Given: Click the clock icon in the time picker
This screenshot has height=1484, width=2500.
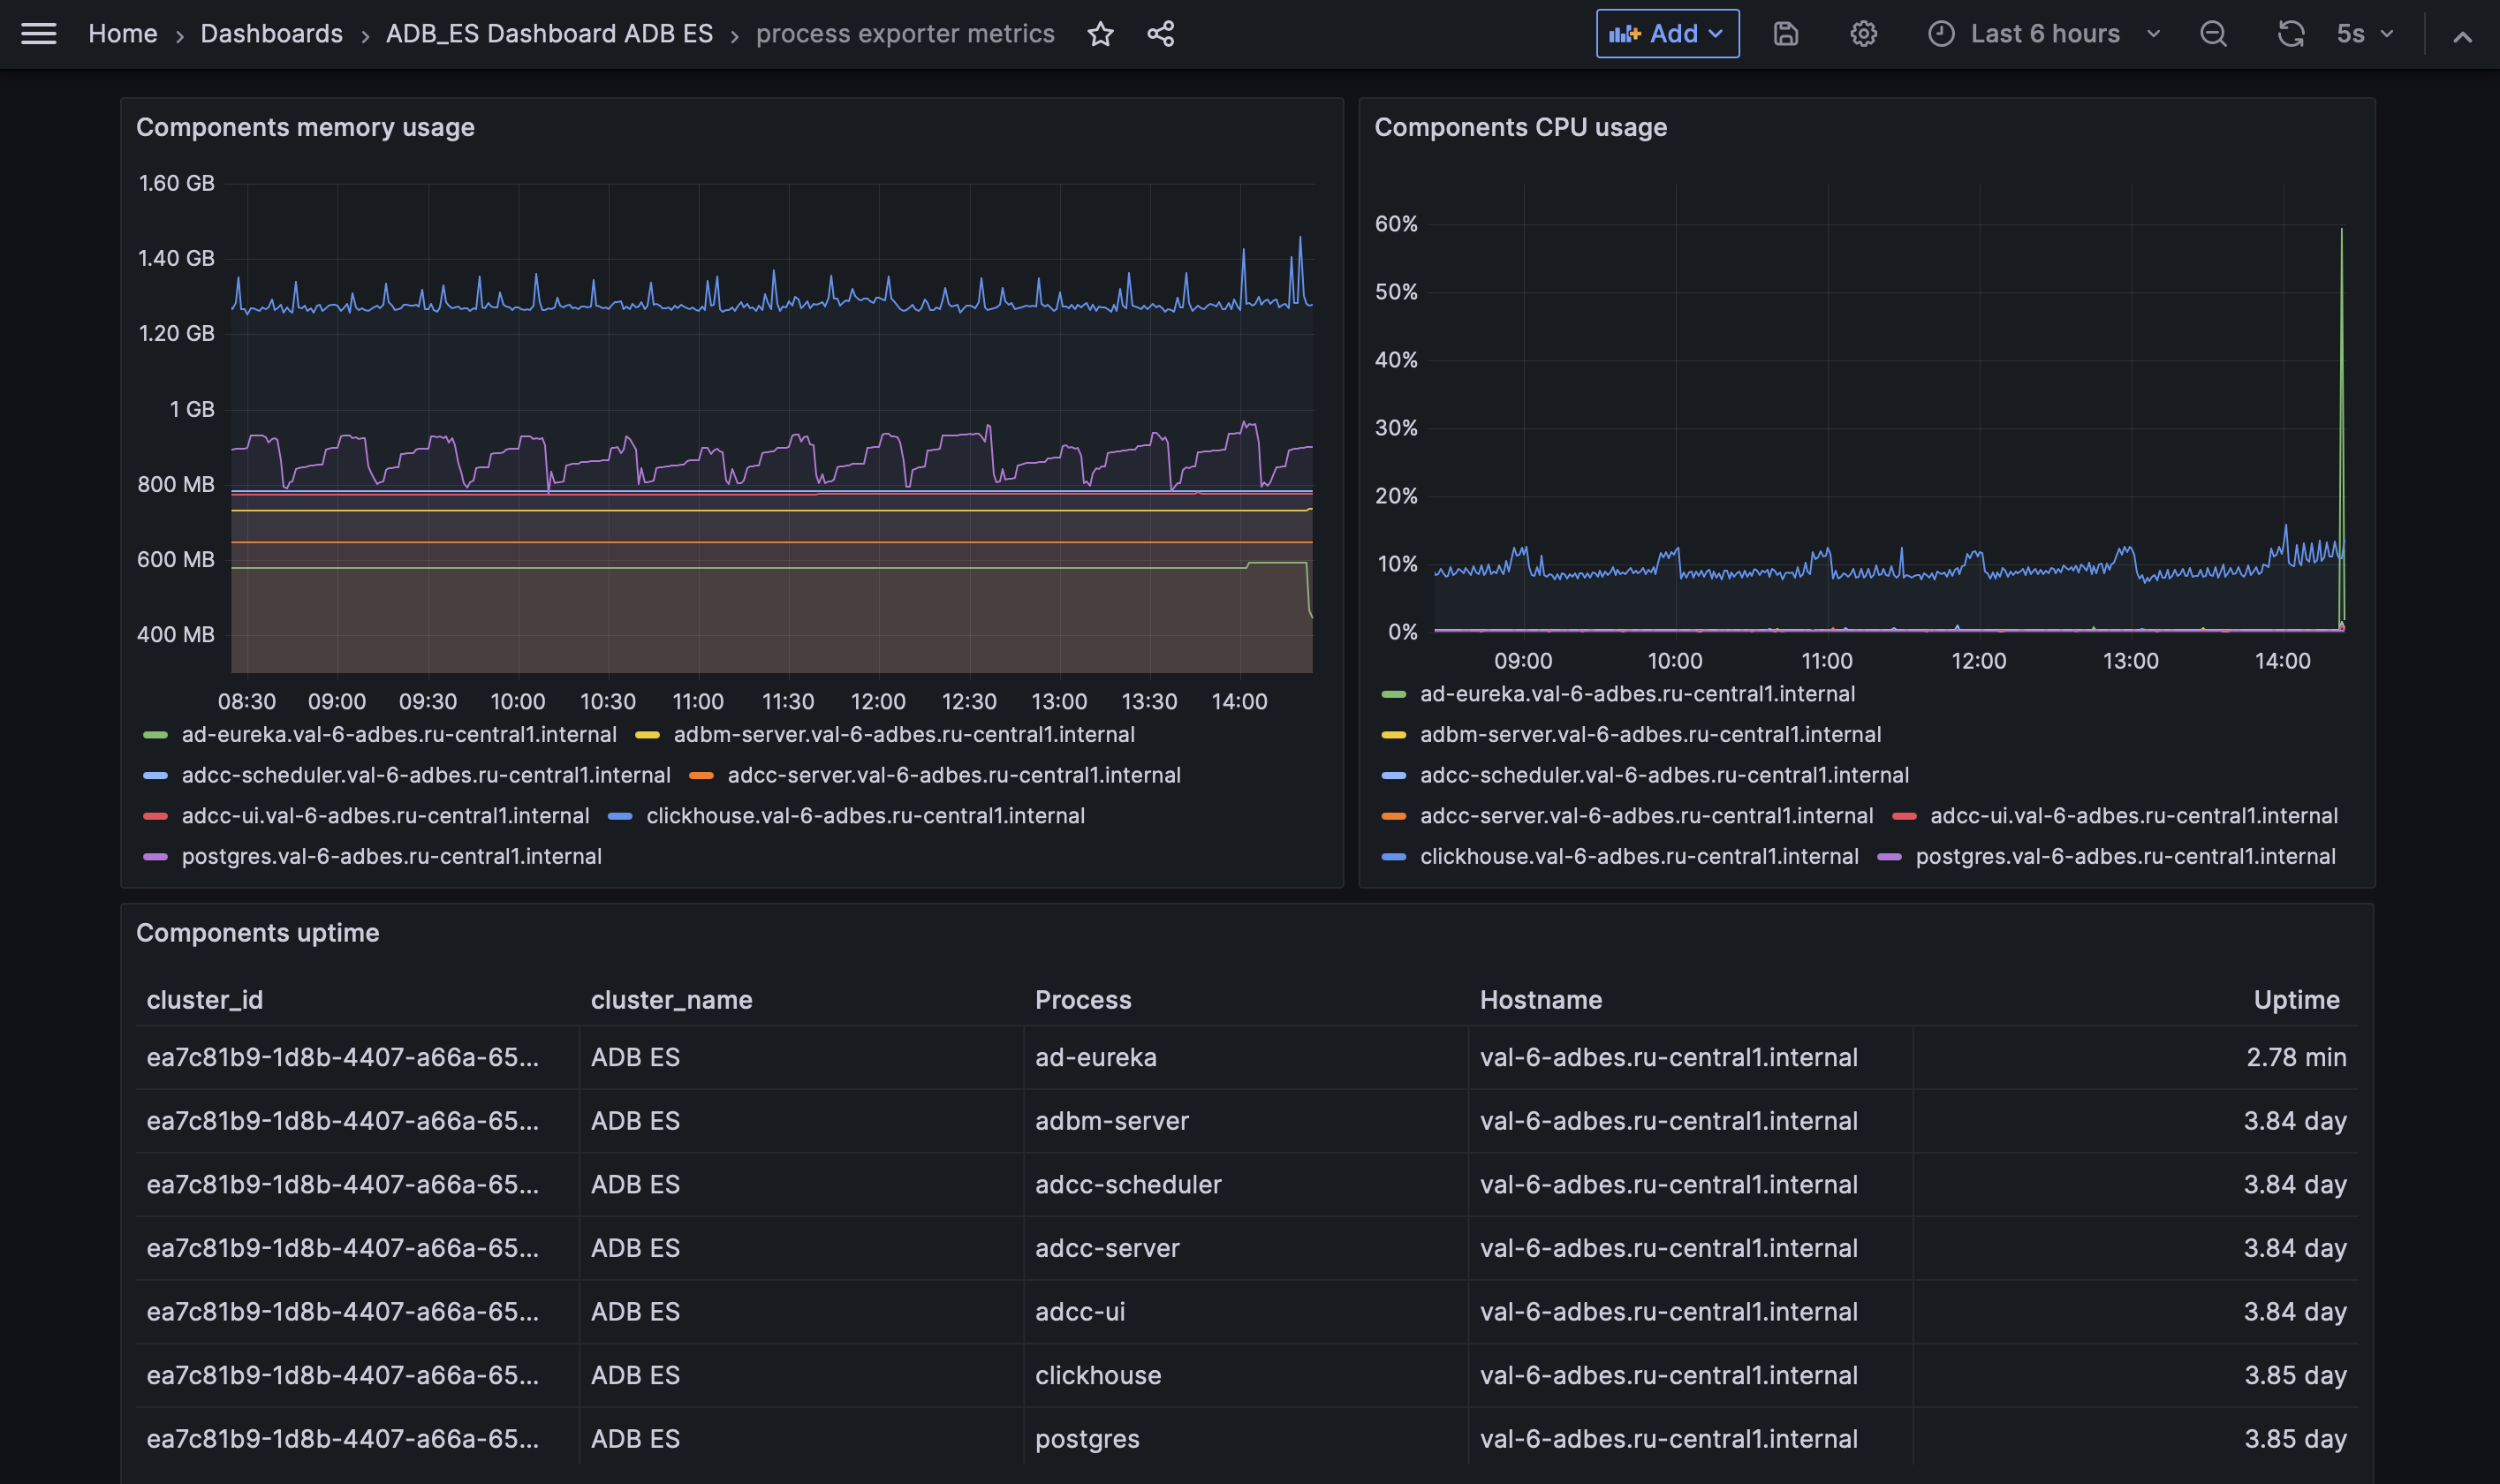Looking at the screenshot, I should (x=1941, y=33).
